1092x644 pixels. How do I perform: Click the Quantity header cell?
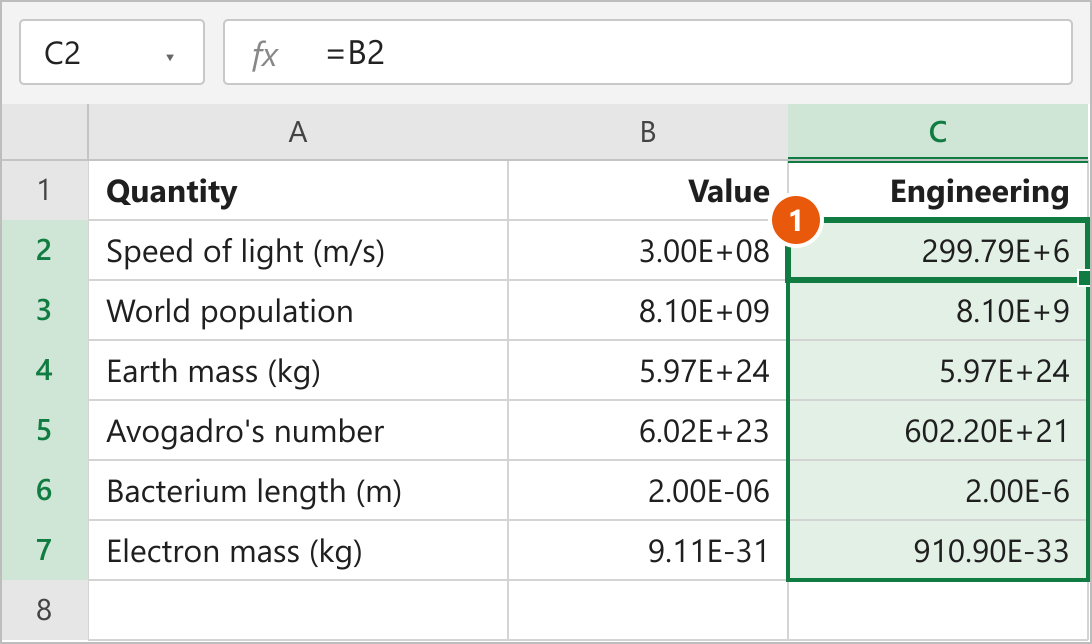tap(298, 190)
